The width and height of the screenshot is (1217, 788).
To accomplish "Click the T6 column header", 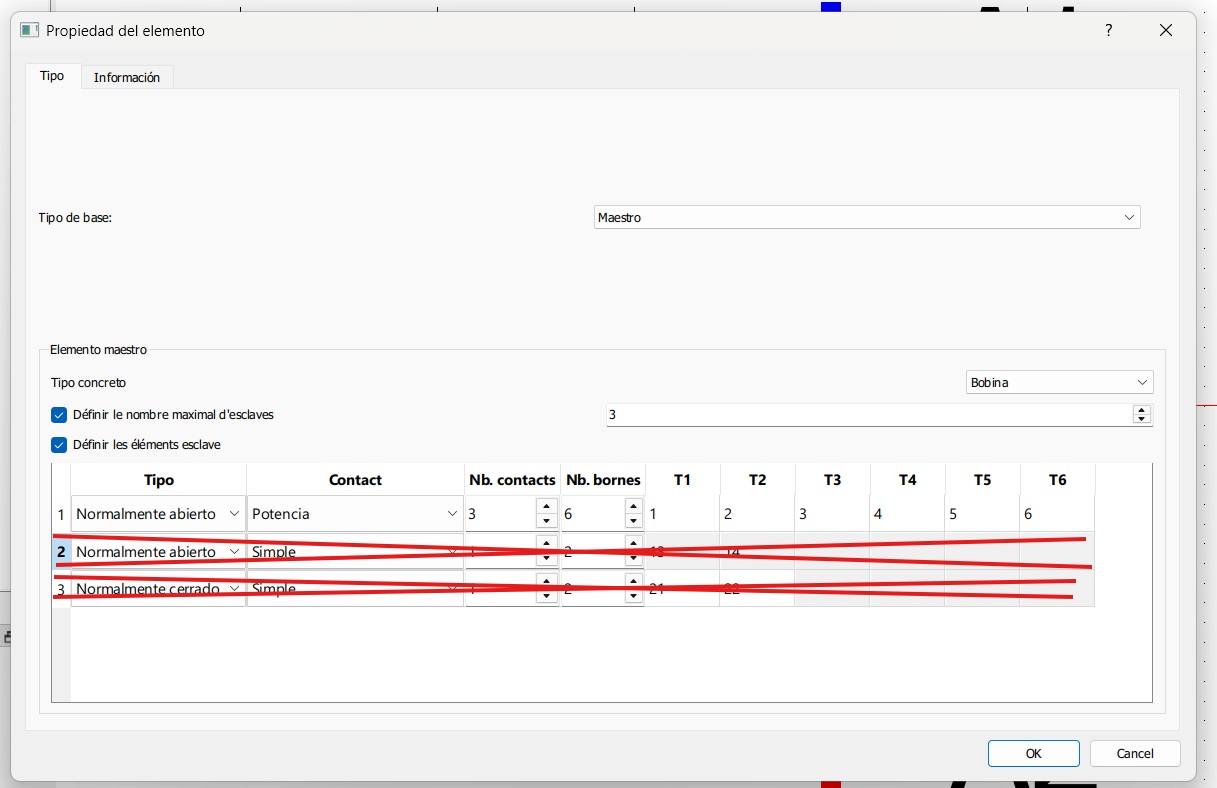I will pos(1057,480).
